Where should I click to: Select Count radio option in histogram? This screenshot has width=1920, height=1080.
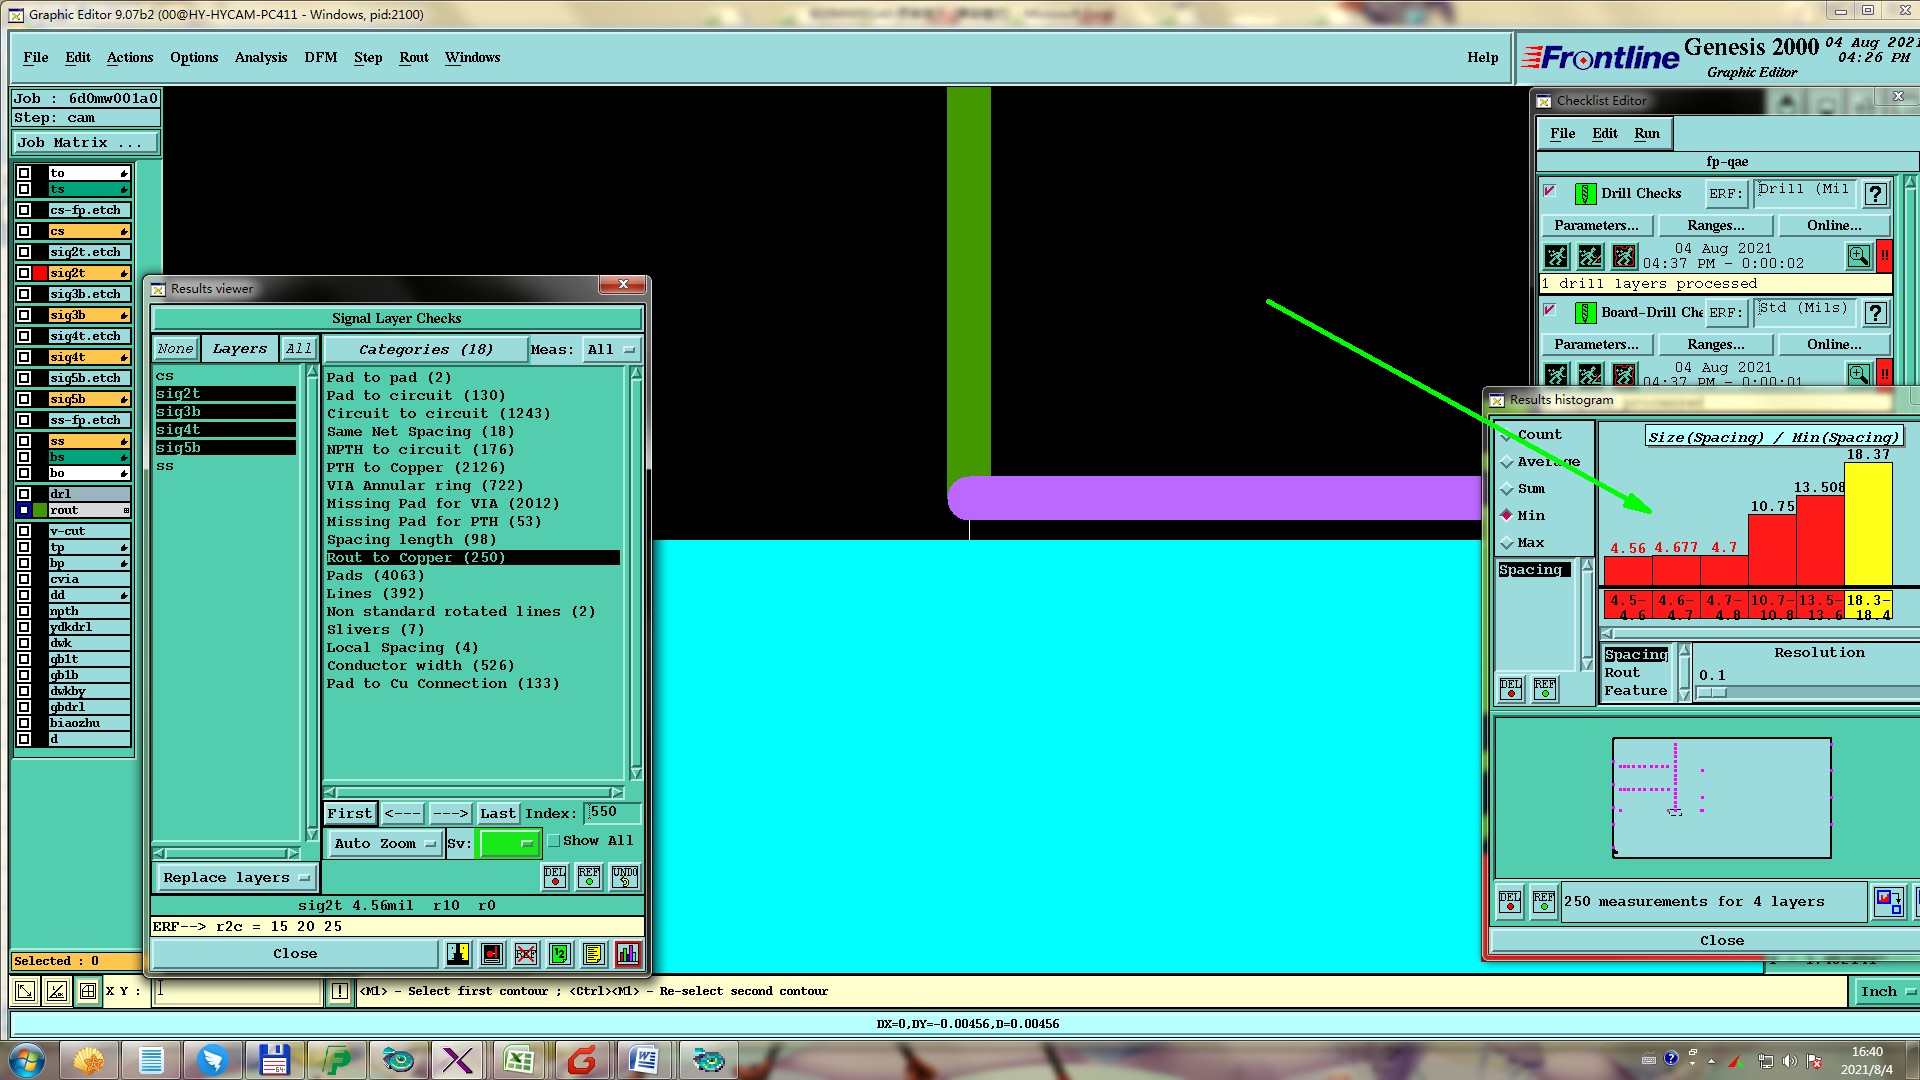coord(1507,435)
